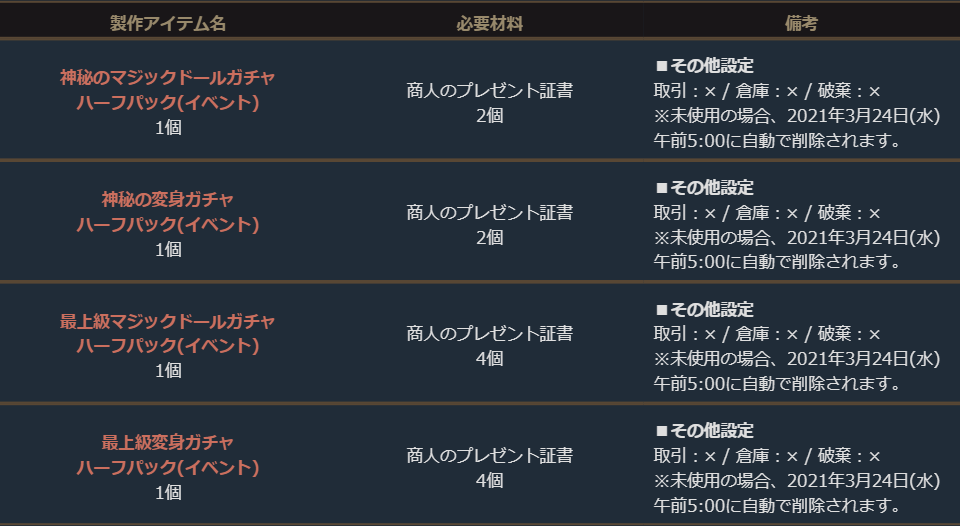Click the 1個 quantity under 神秘のマジックドールガチャ
Screen dimensions: 960x526
168,128
